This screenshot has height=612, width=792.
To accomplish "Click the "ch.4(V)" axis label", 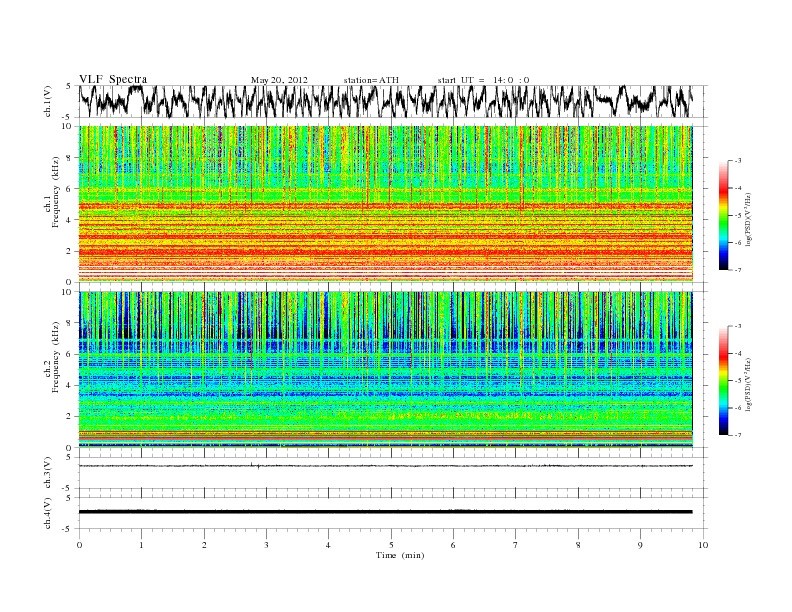I will (48, 514).
